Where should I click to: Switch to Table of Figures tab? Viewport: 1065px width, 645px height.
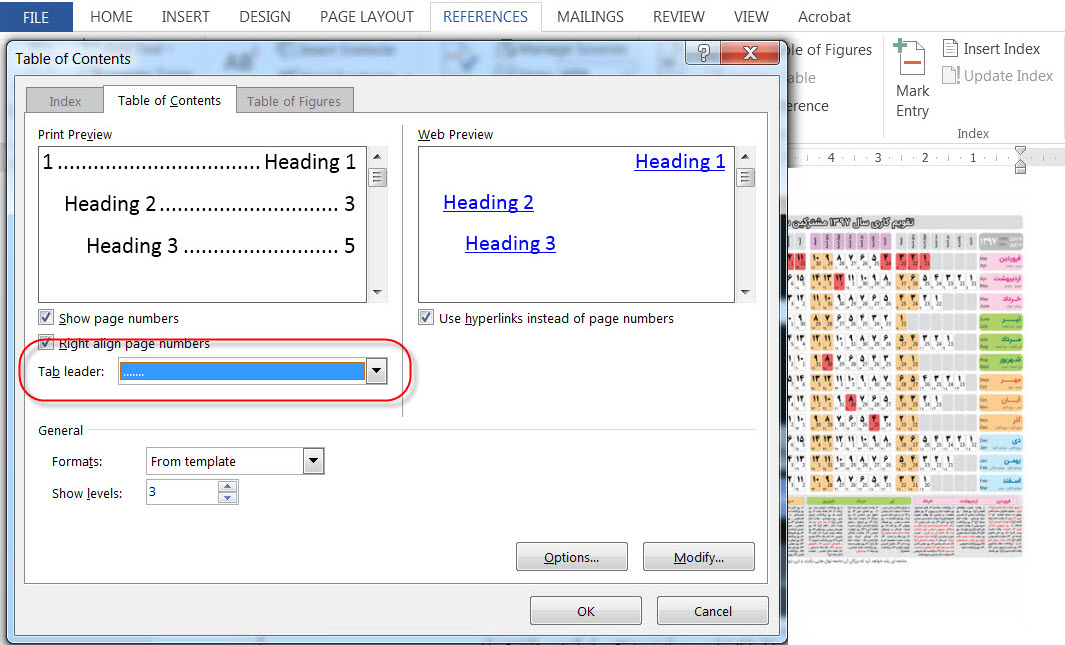point(293,101)
